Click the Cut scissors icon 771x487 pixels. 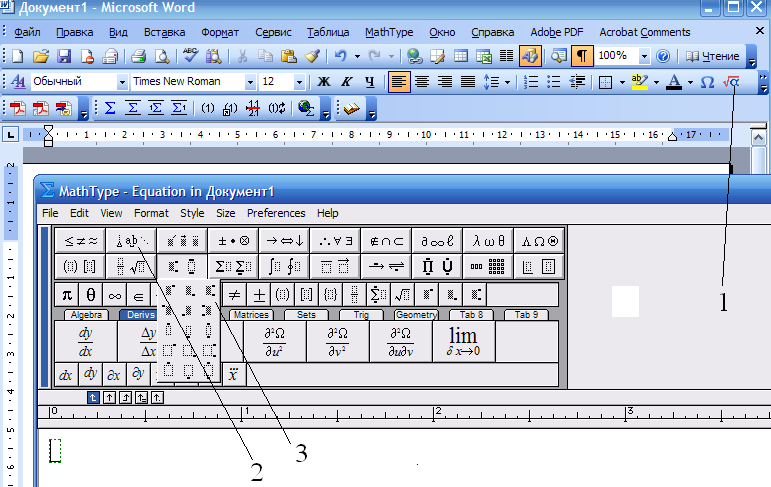[x=242, y=56]
